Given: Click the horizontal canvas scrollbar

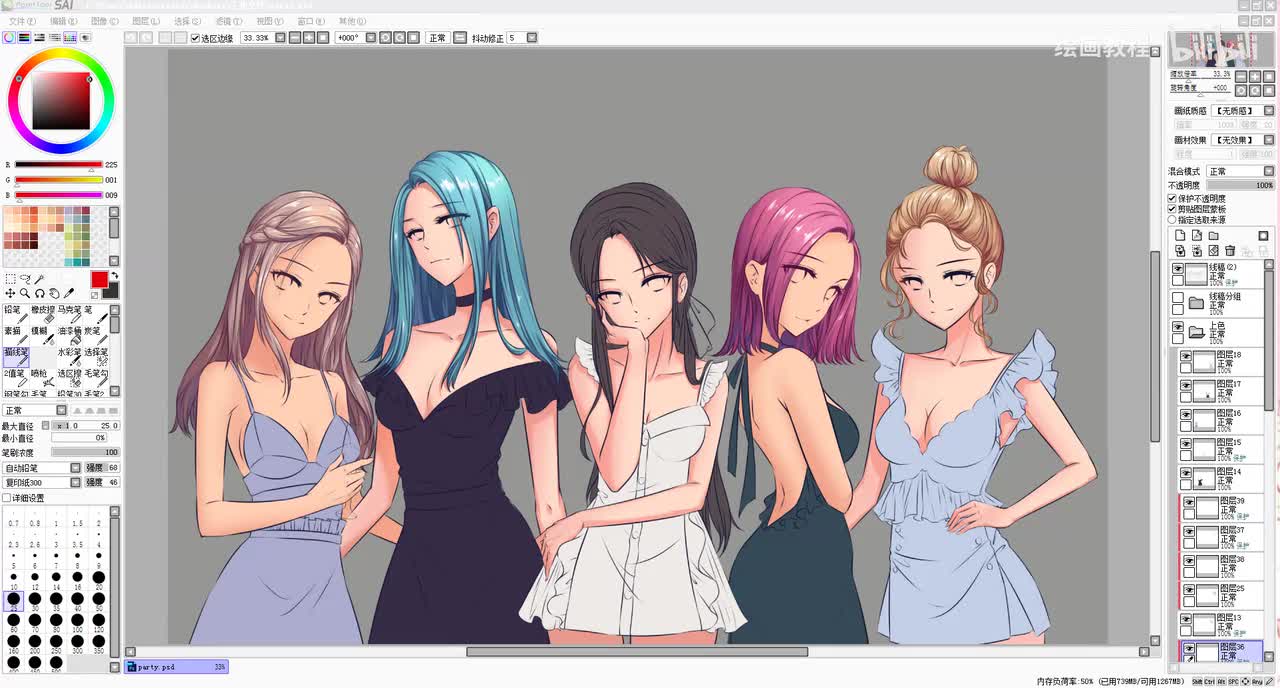Looking at the screenshot, I should click(x=637, y=652).
